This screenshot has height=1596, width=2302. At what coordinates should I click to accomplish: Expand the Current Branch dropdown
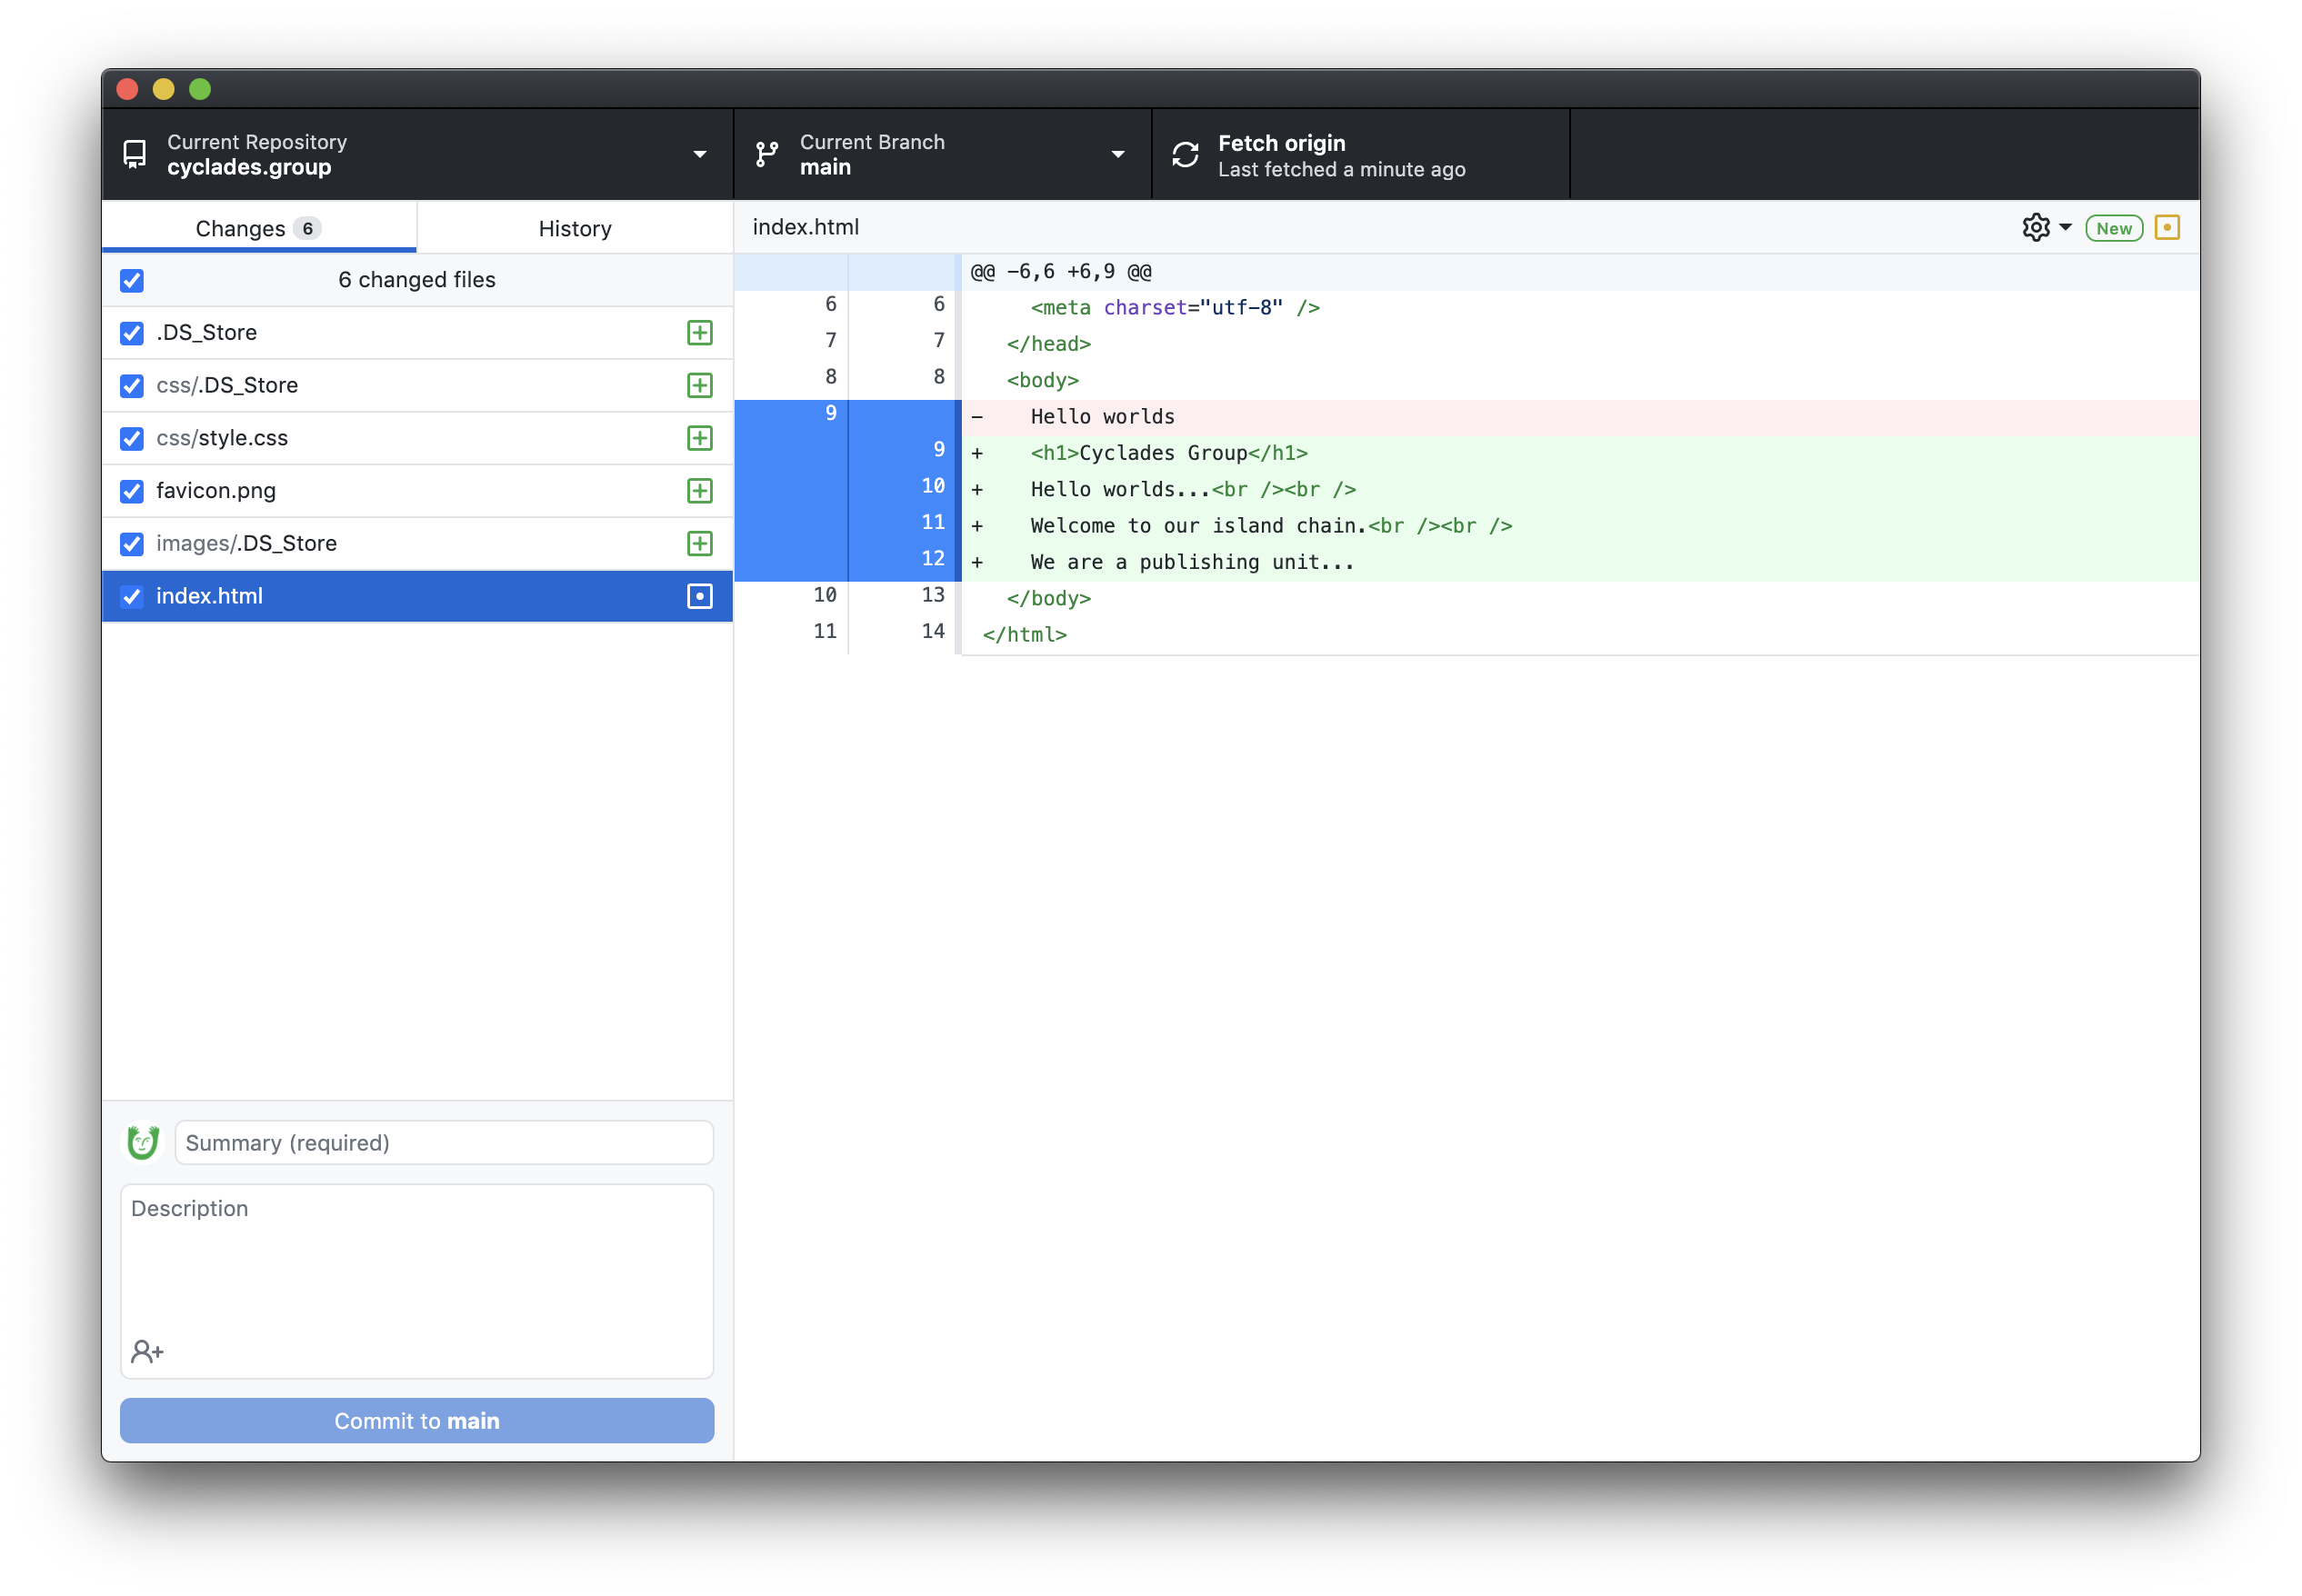(x=941, y=154)
